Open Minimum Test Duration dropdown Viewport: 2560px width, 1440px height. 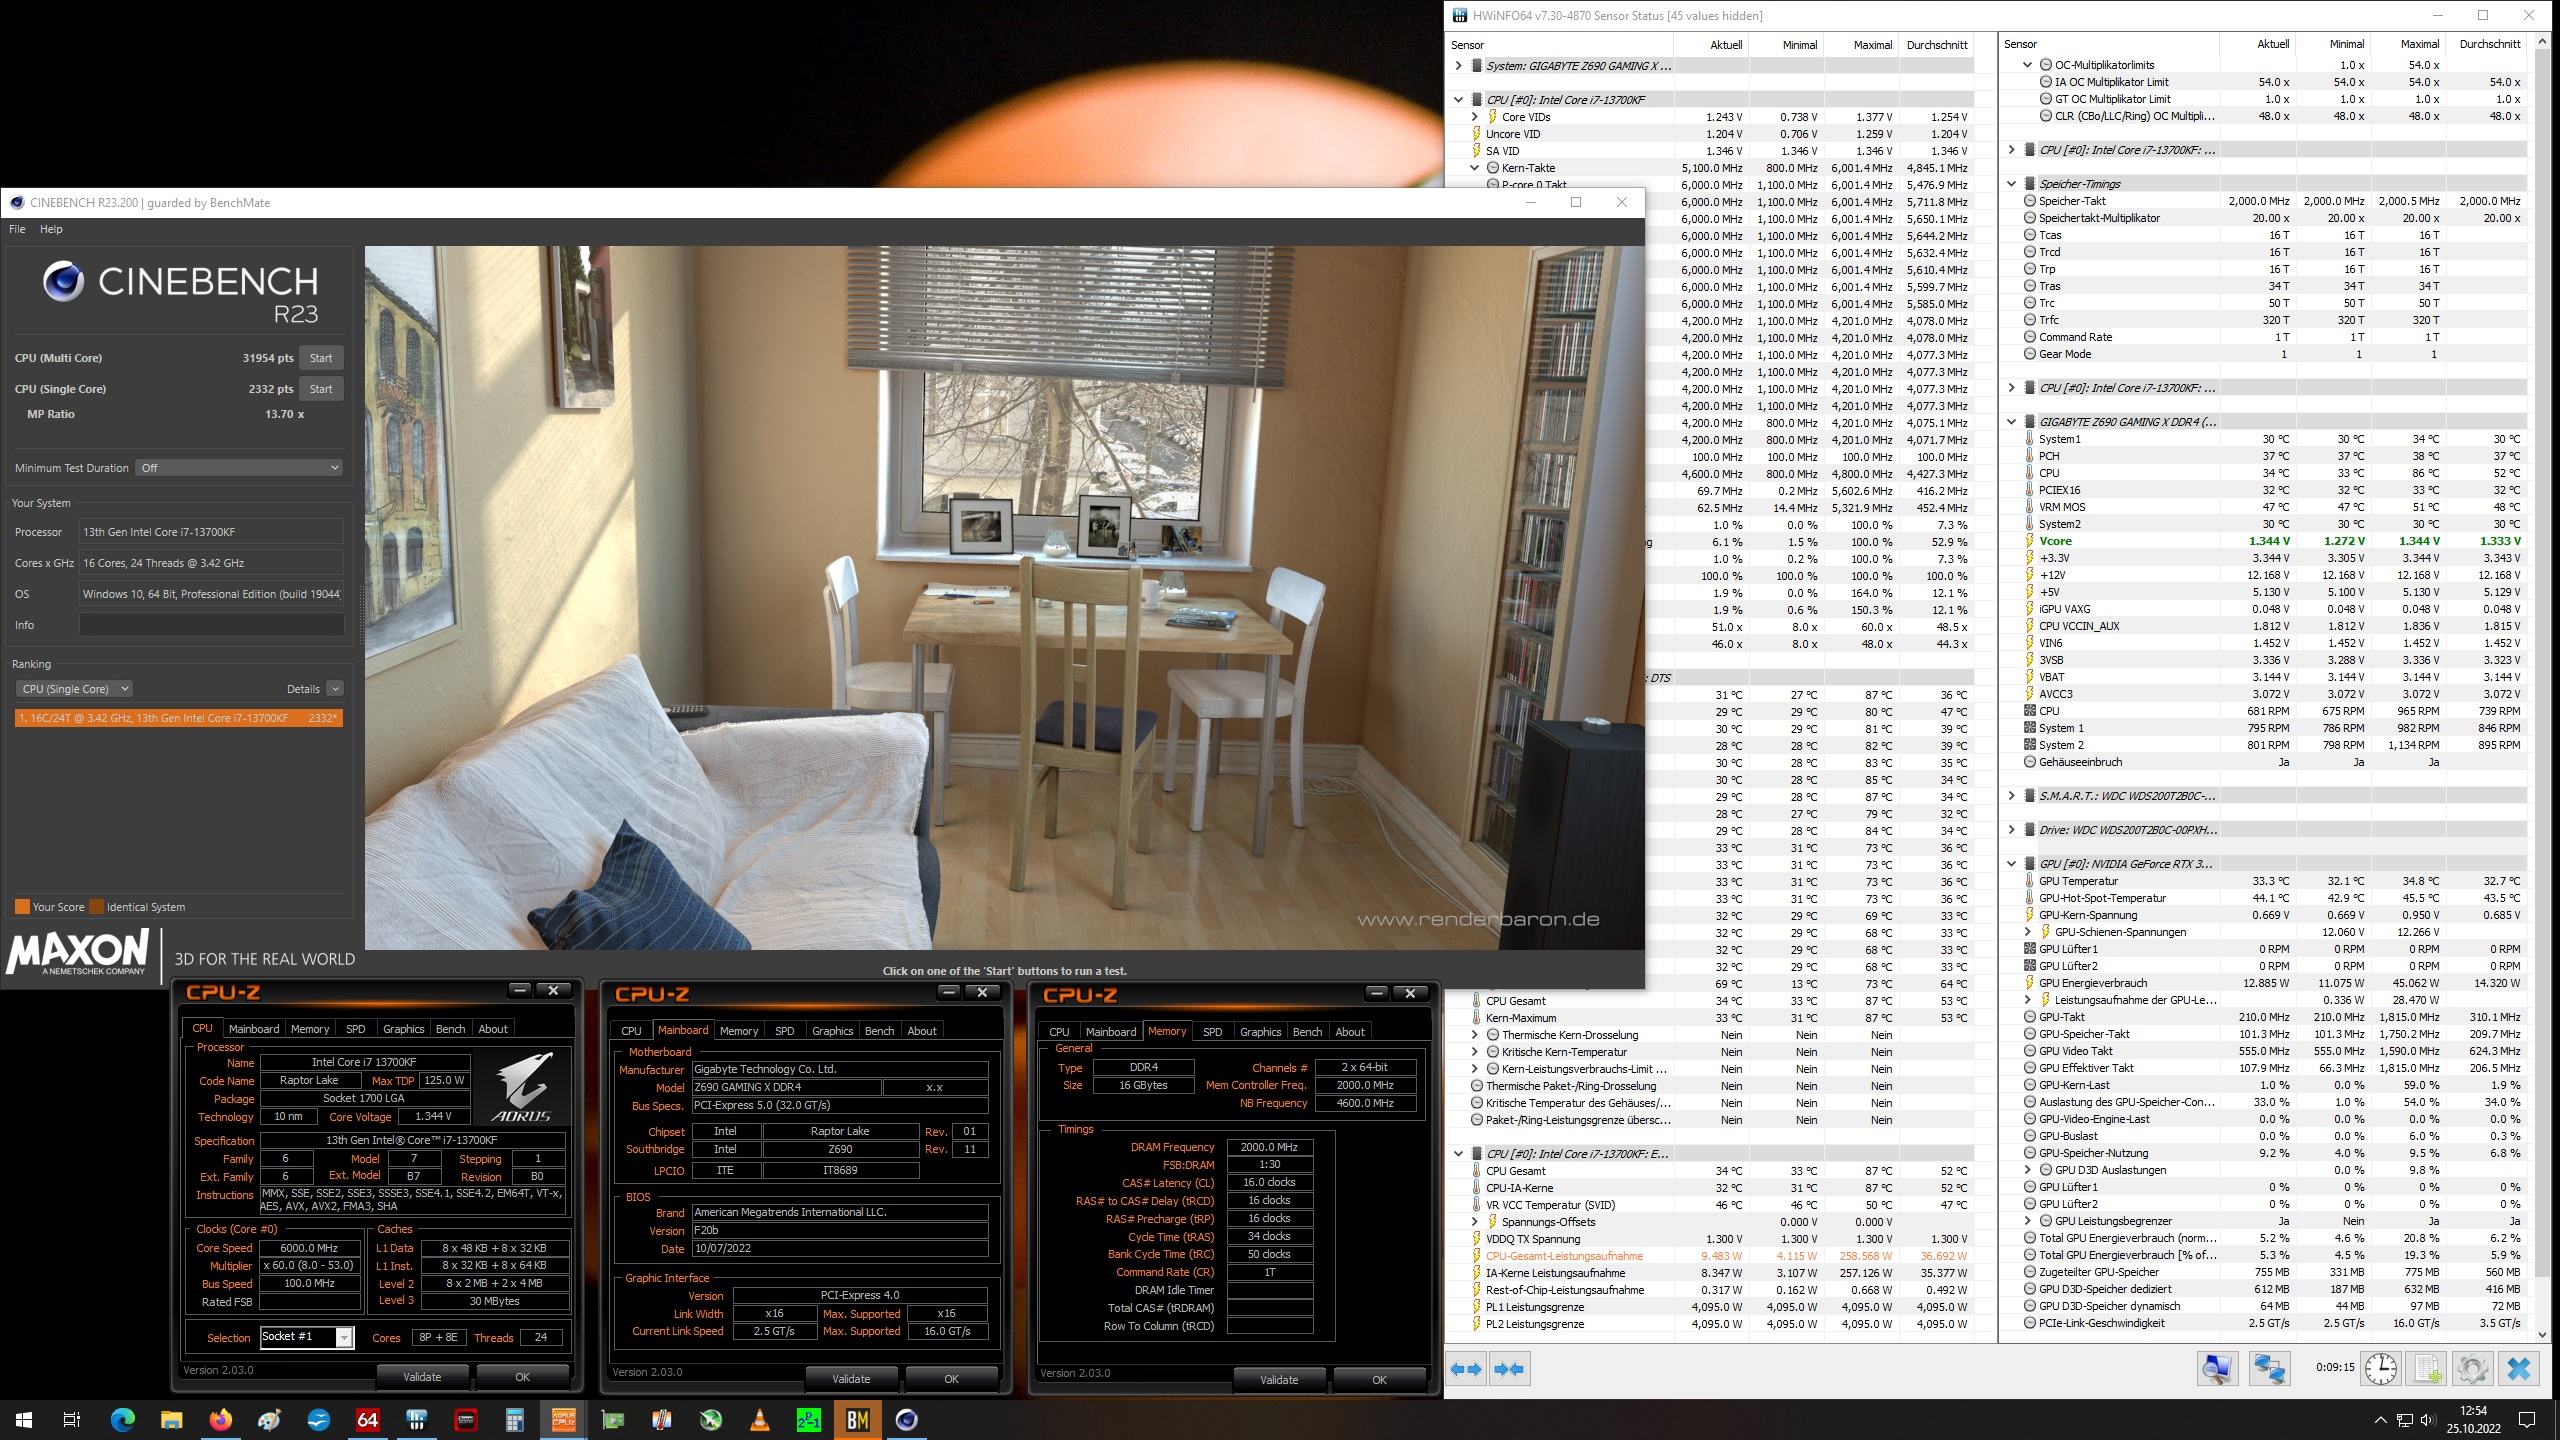(240, 468)
